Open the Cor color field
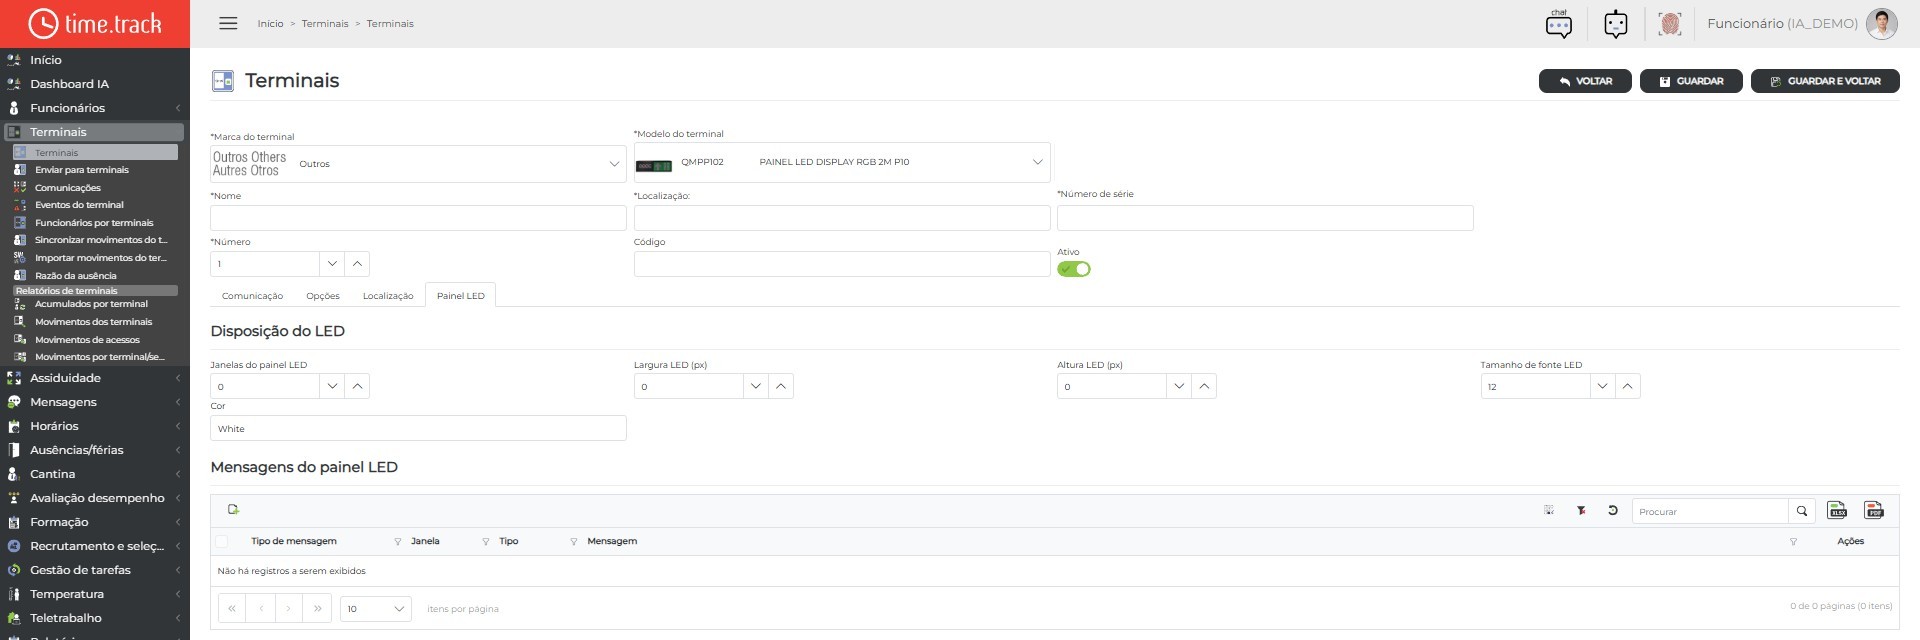Viewport: 1920px width, 640px height. coord(418,428)
